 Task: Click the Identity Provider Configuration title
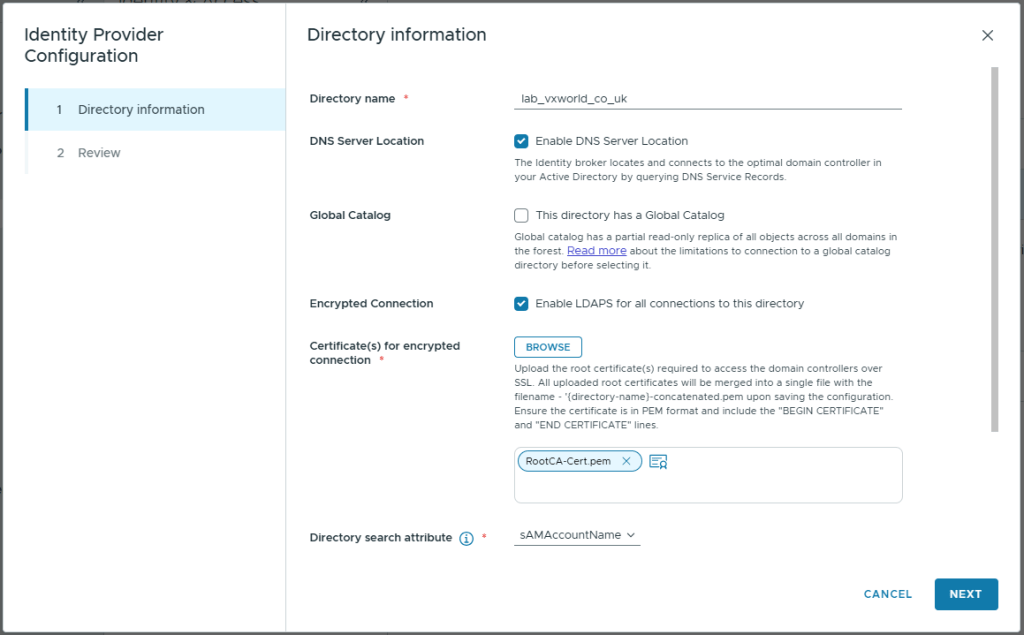point(94,45)
